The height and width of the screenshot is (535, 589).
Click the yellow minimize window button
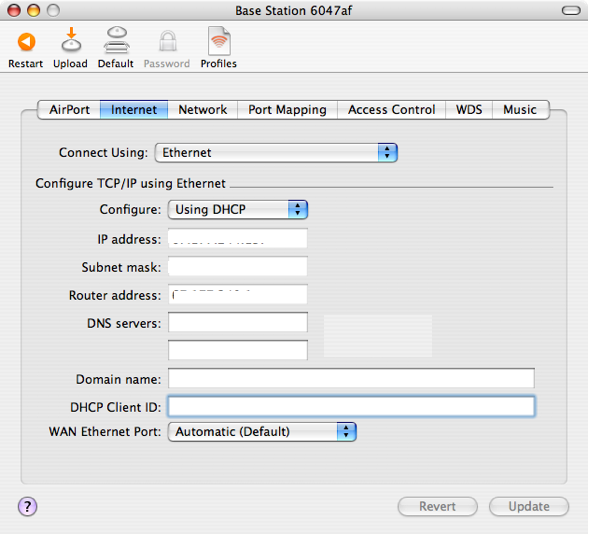pyautogui.click(x=34, y=11)
